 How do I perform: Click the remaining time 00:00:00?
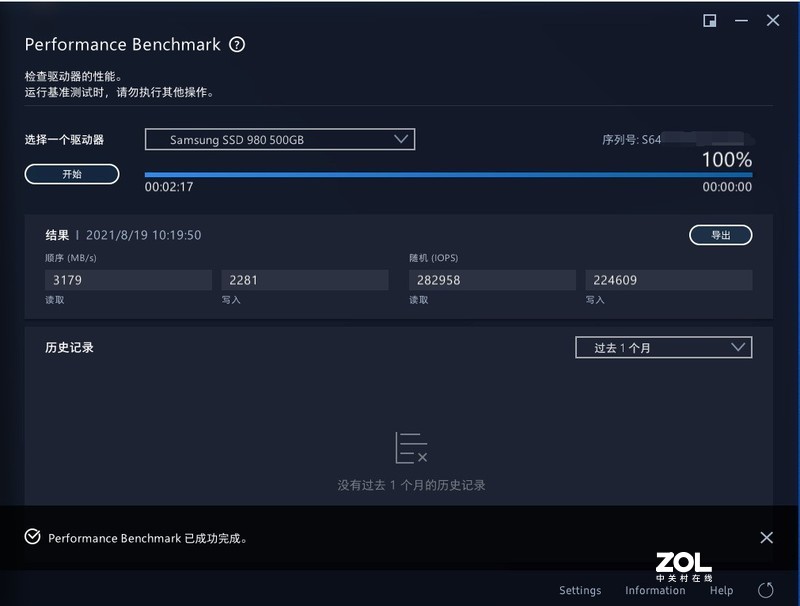(727, 187)
